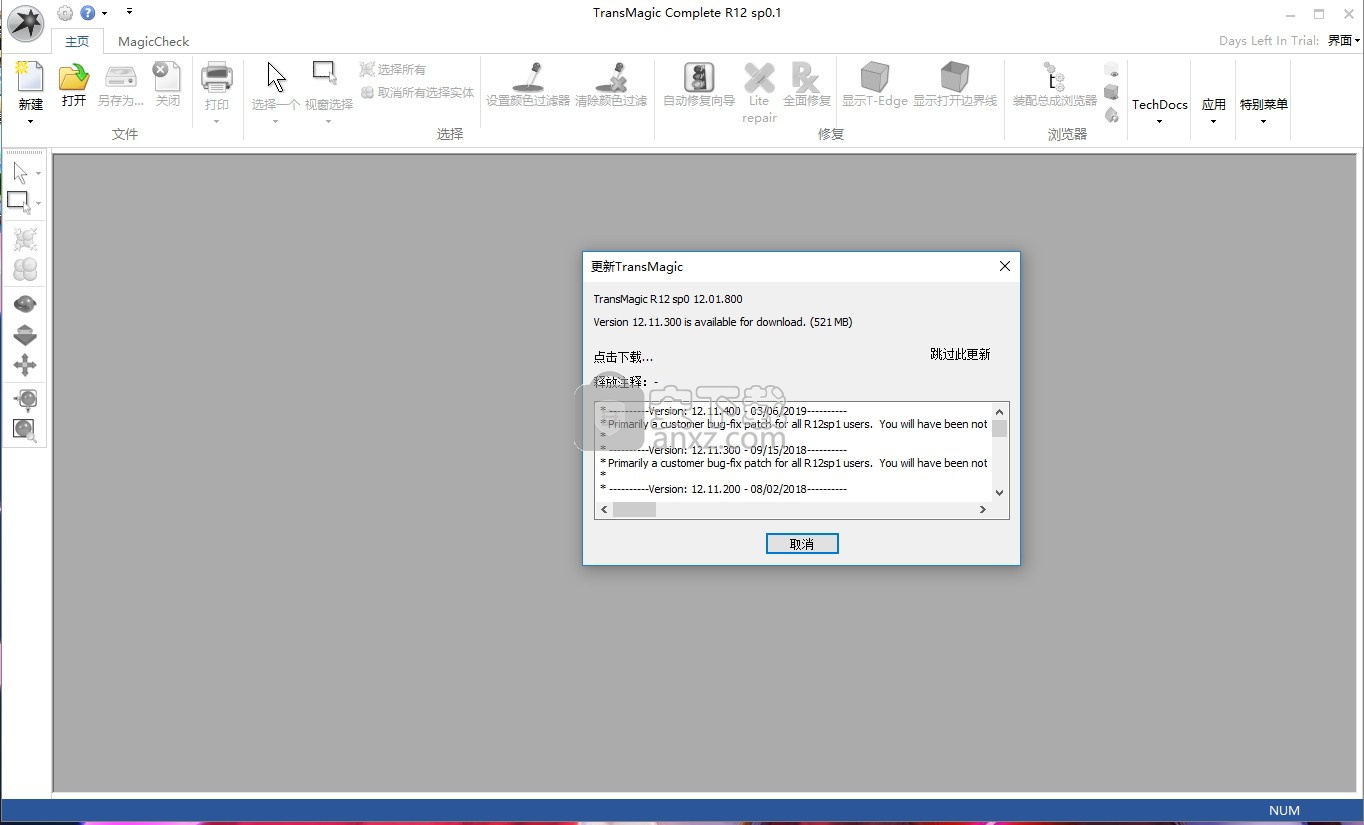Viewport: 1364px width, 825px height.
Task: Click the four-way pan arrows icon
Action: pyautogui.click(x=25, y=365)
